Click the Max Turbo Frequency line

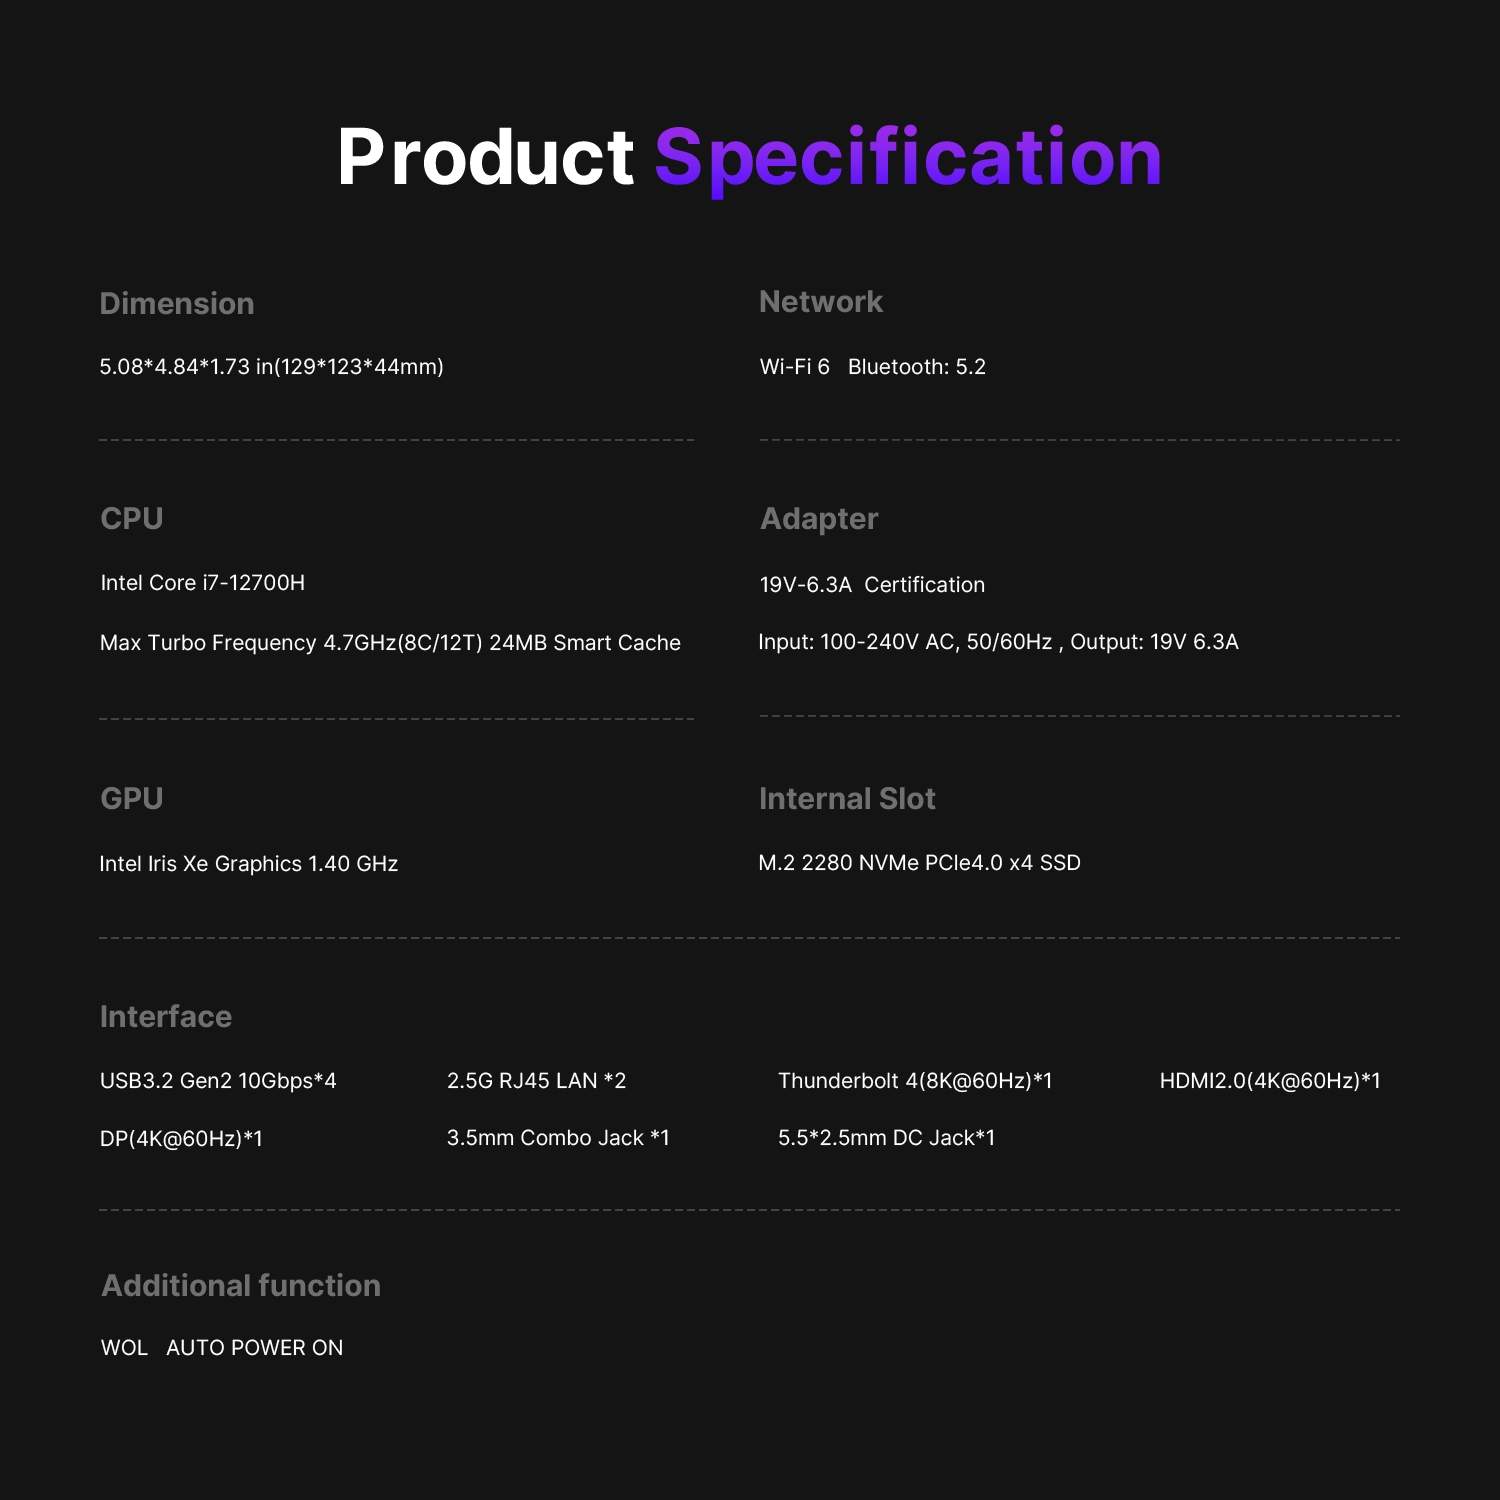[390, 643]
